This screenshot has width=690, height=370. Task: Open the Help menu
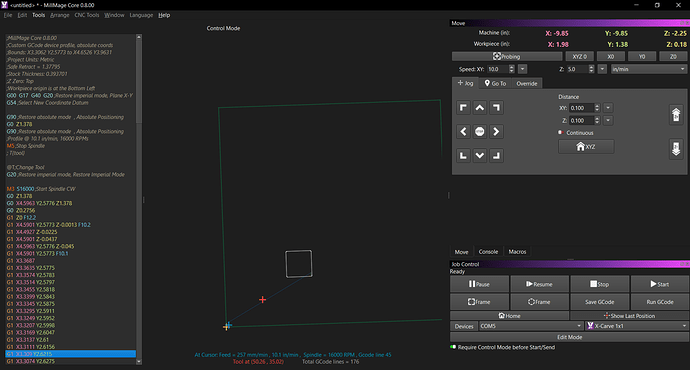(x=164, y=15)
